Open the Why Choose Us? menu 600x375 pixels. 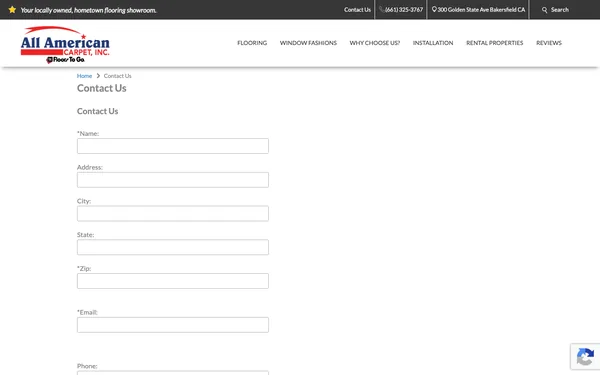click(375, 43)
